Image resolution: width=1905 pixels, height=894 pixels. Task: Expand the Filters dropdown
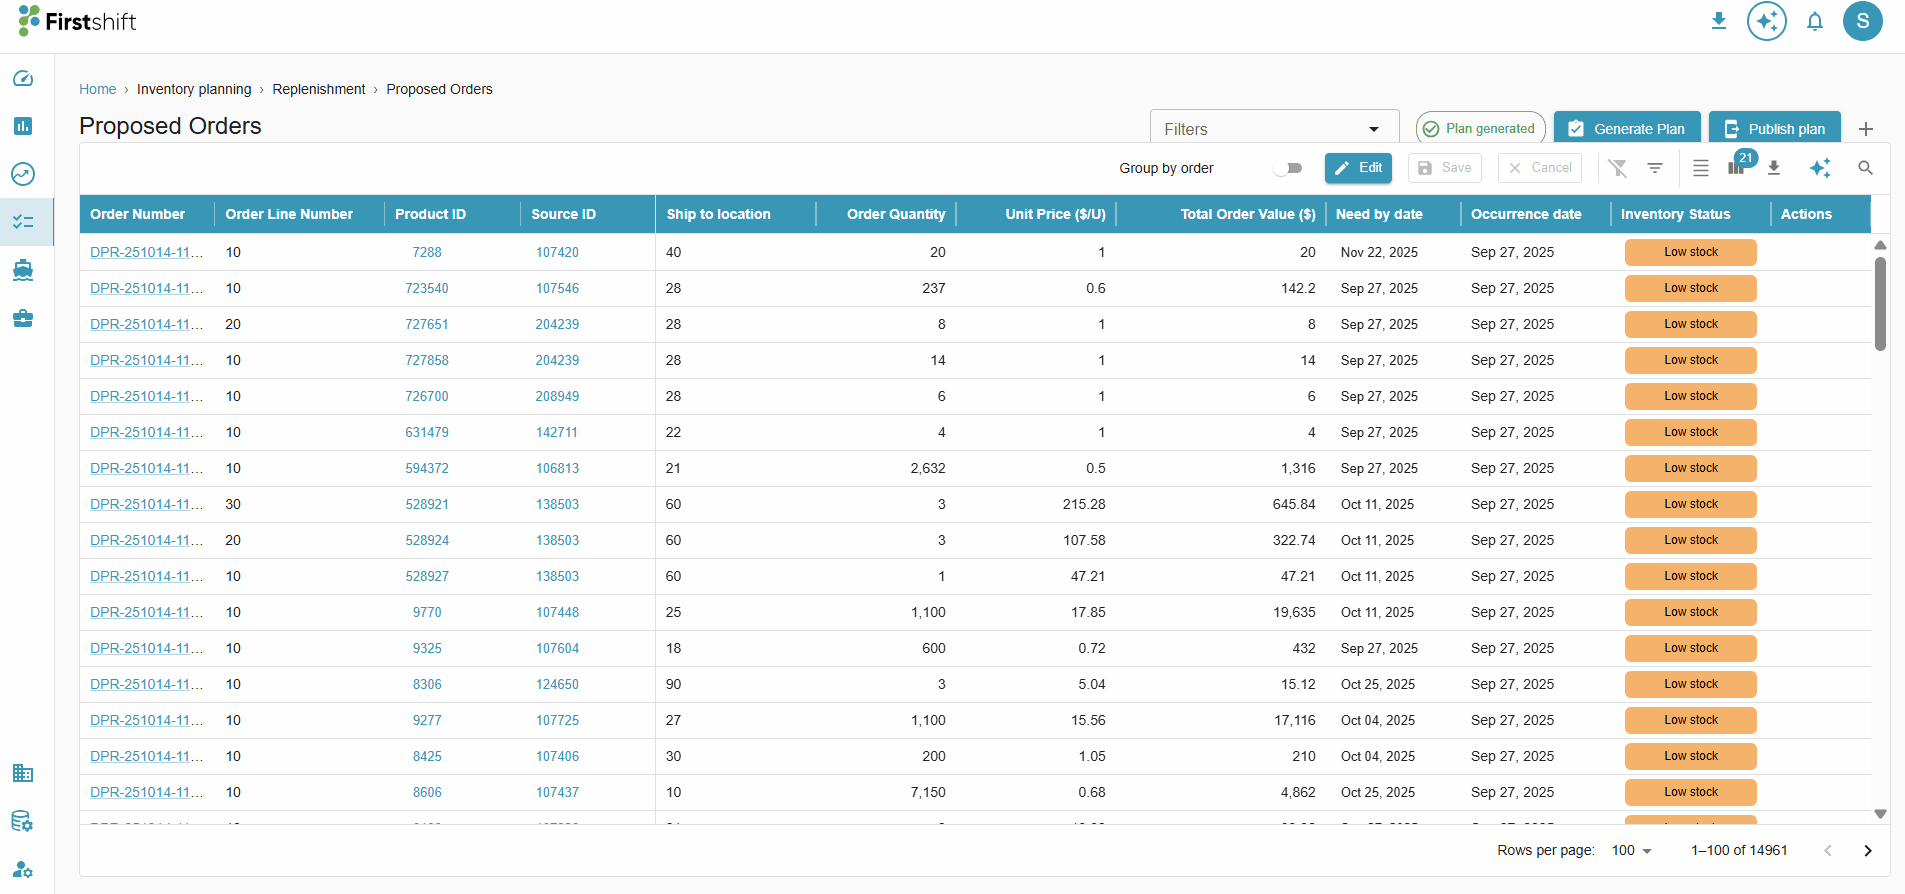[1274, 129]
